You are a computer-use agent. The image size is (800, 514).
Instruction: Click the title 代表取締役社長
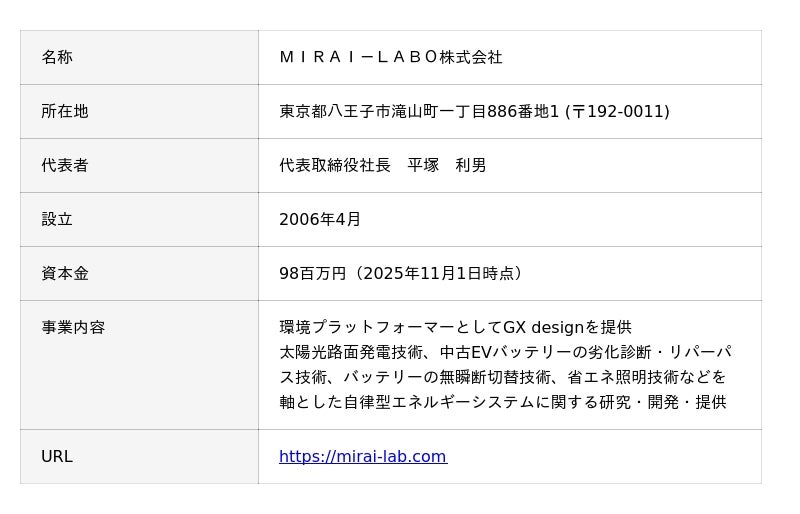pos(335,166)
